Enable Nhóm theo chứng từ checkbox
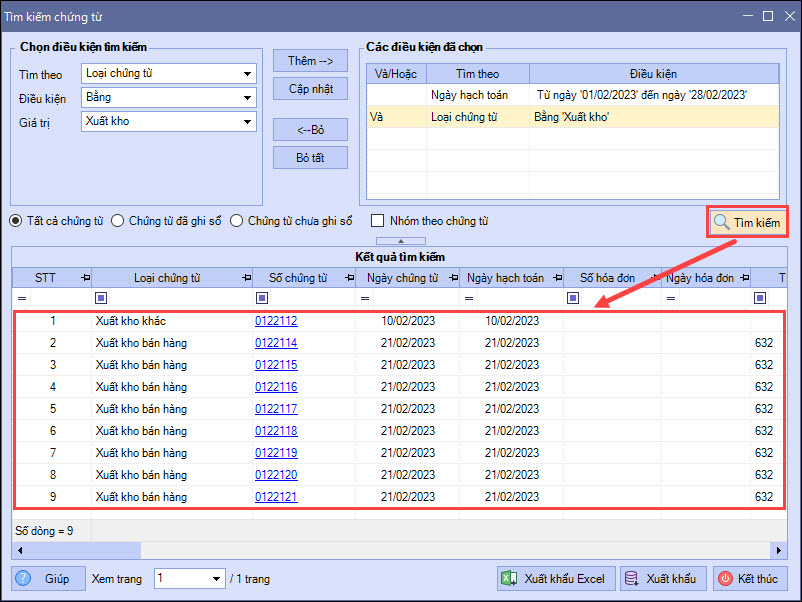Viewport: 802px width, 602px height. coord(378,221)
